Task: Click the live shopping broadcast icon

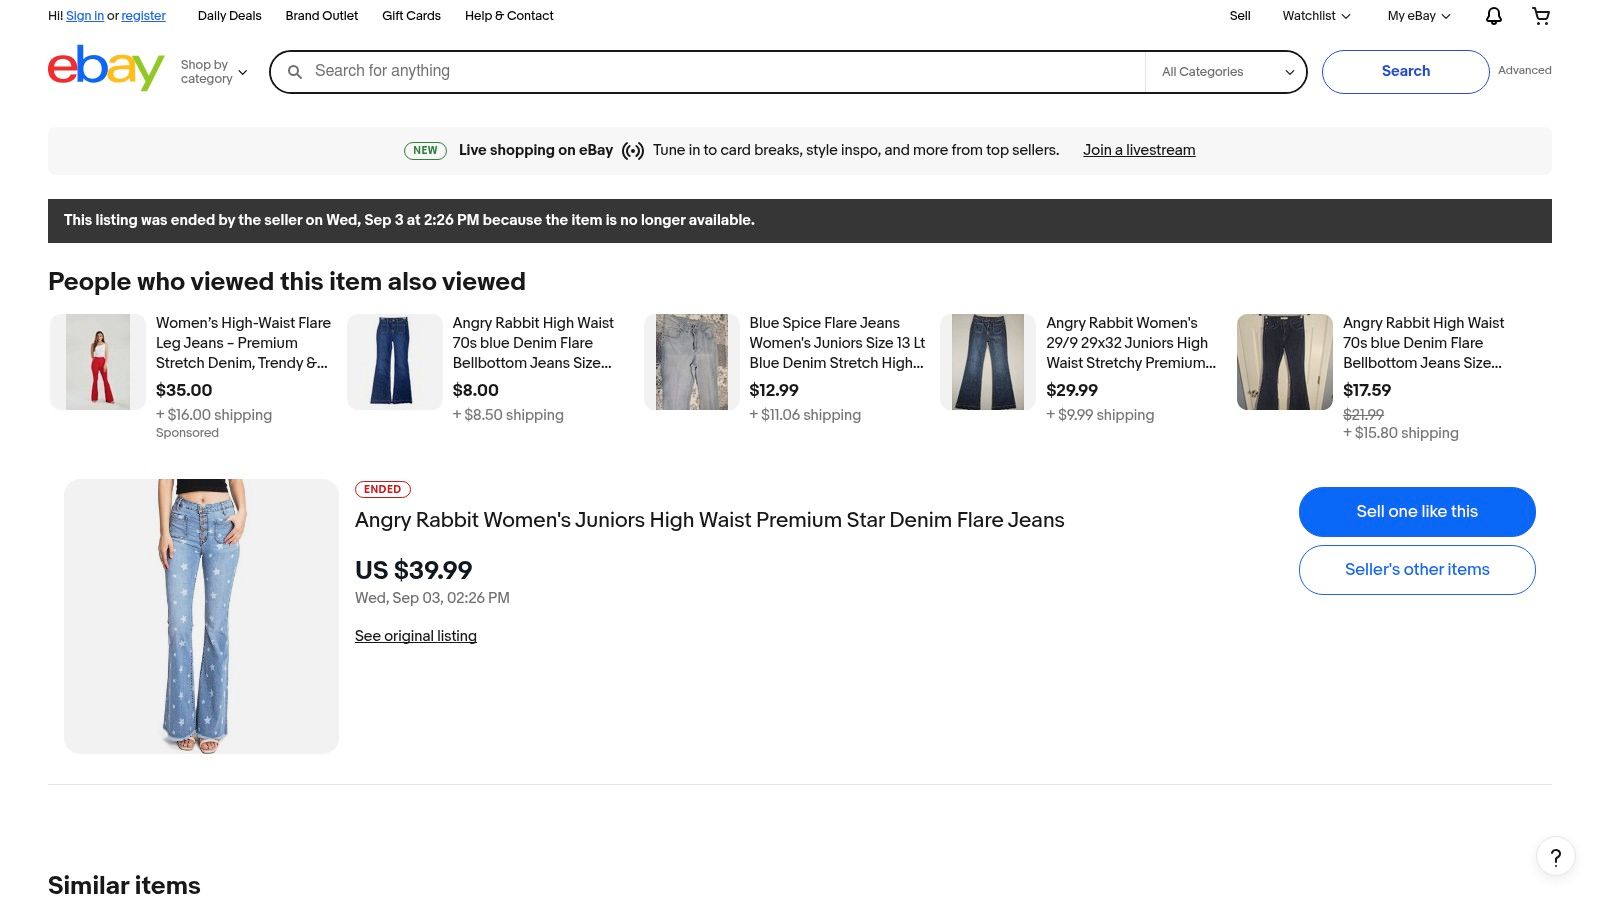Action: [632, 151]
